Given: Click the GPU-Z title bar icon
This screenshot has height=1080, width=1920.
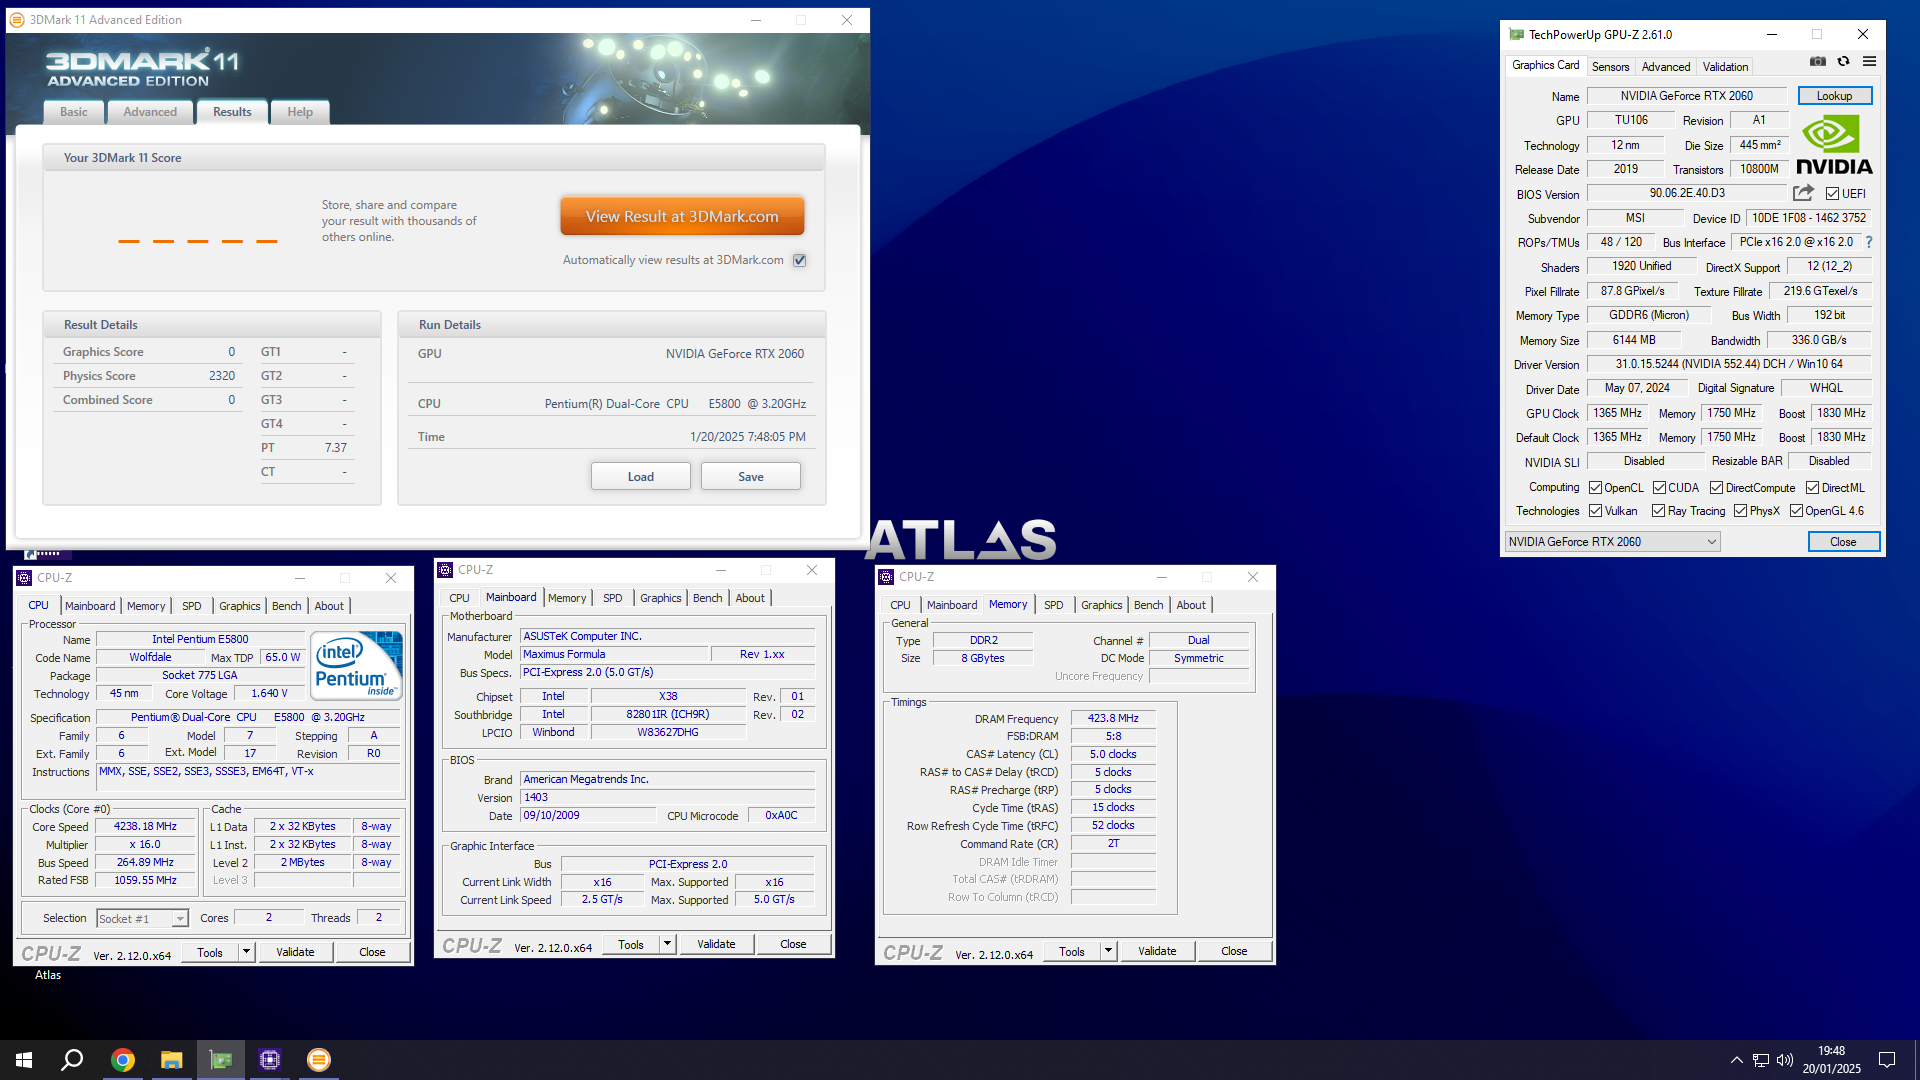Looking at the screenshot, I should coord(1516,34).
